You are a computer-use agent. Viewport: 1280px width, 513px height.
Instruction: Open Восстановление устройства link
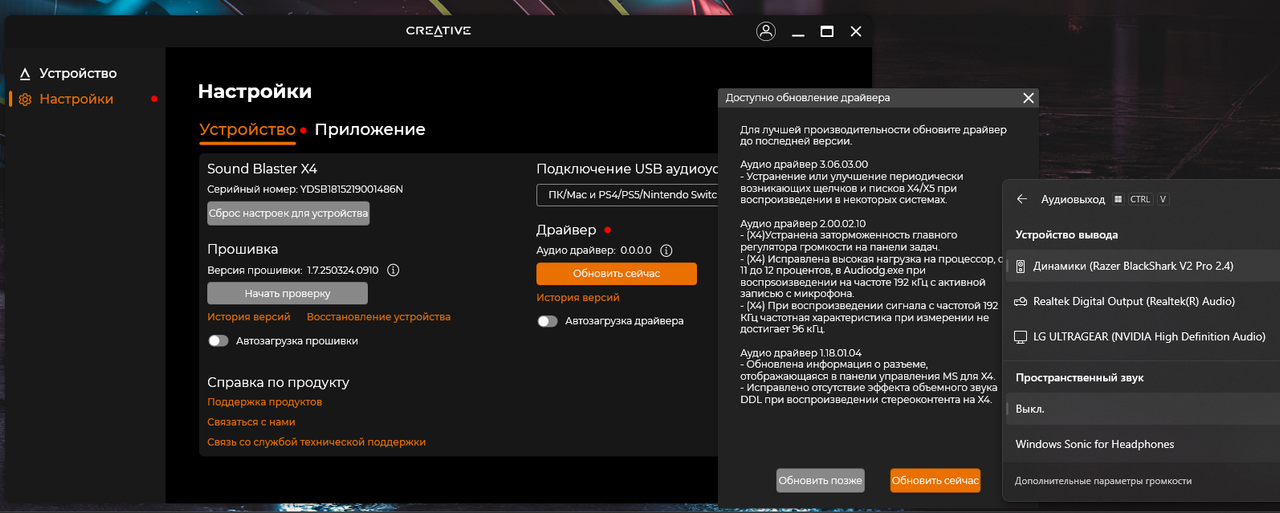click(x=379, y=317)
